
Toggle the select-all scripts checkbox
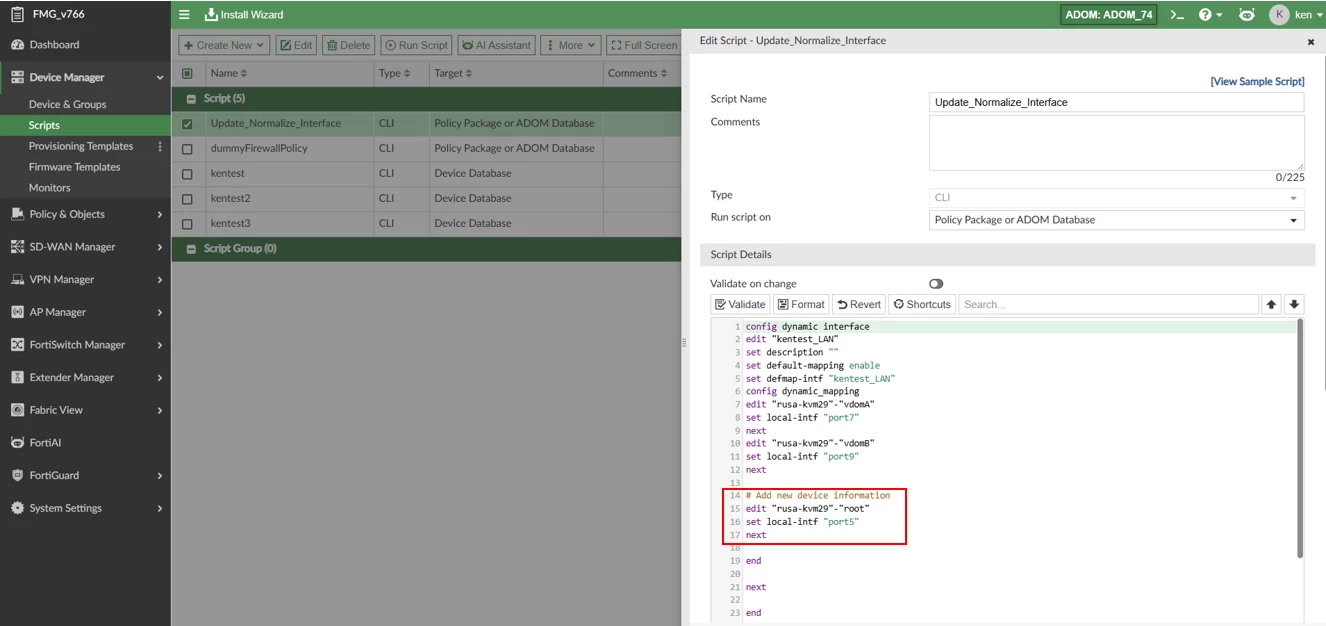[187, 74]
